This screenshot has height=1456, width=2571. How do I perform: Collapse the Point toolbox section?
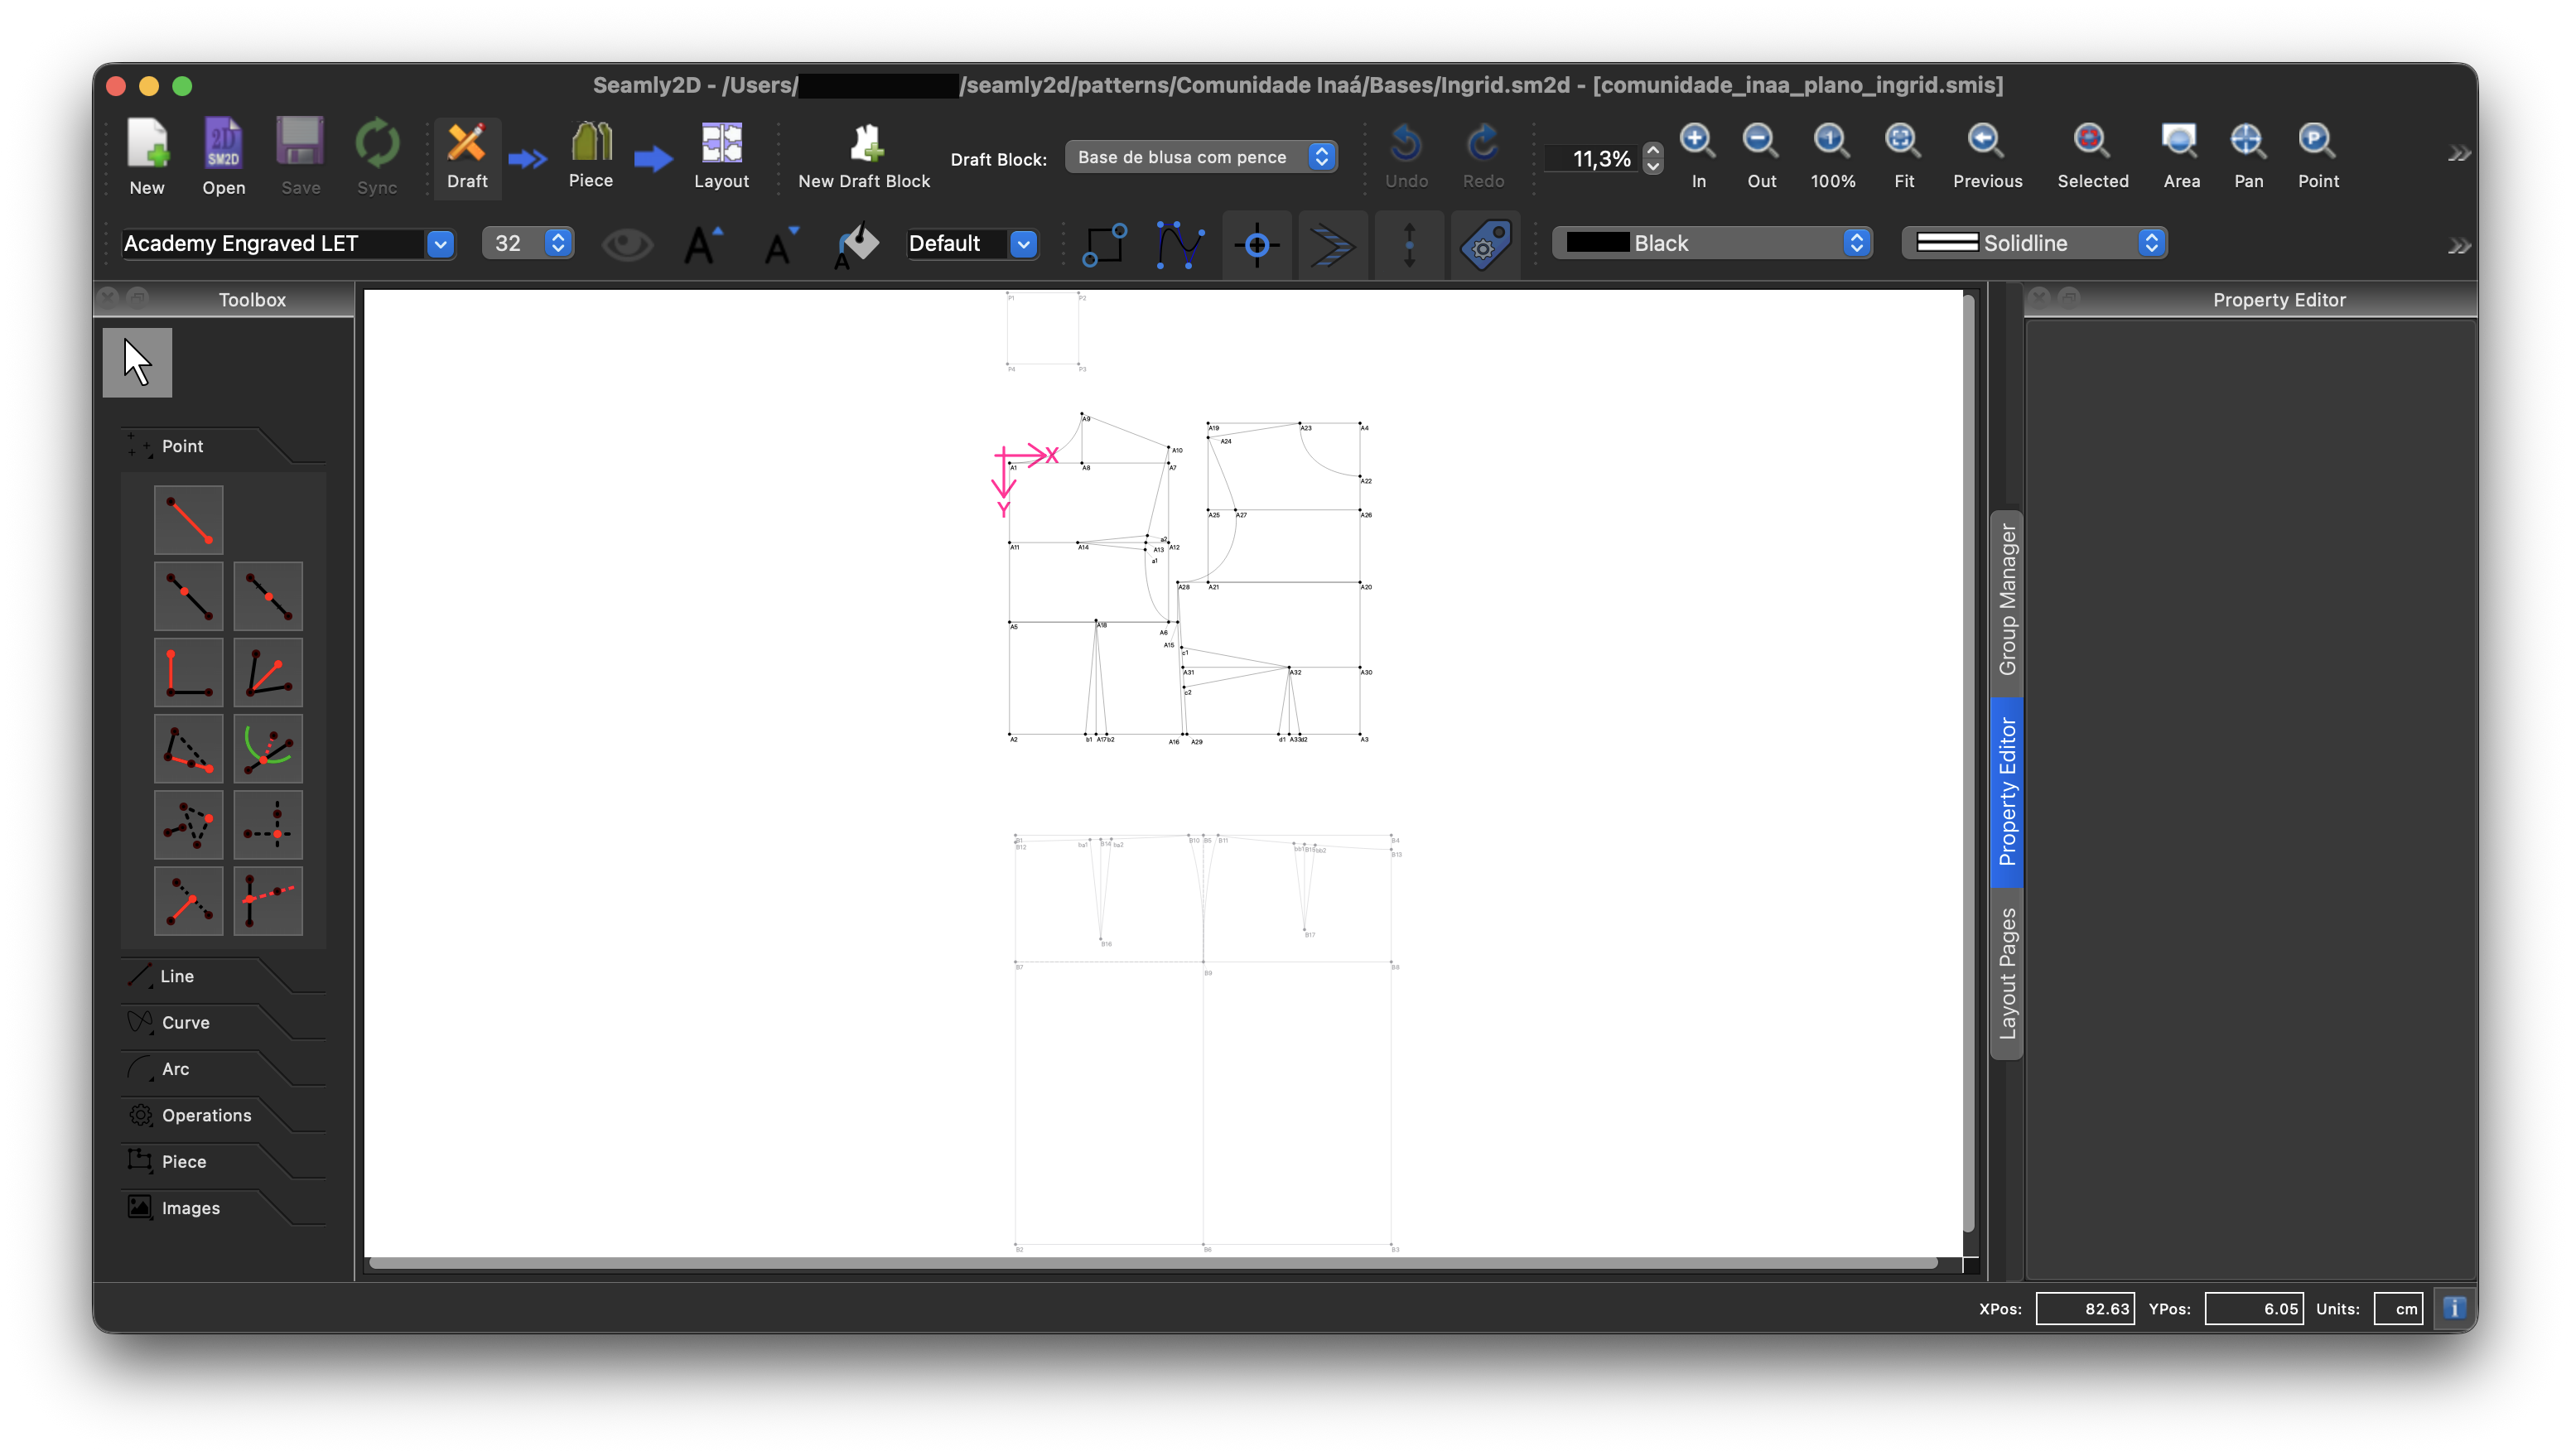pos(223,446)
